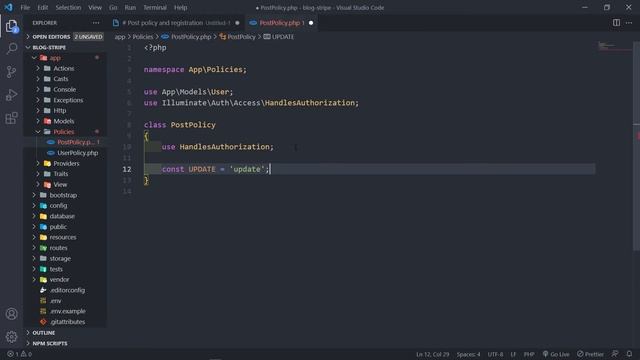Expand the tests folder

pyautogui.click(x=56, y=269)
